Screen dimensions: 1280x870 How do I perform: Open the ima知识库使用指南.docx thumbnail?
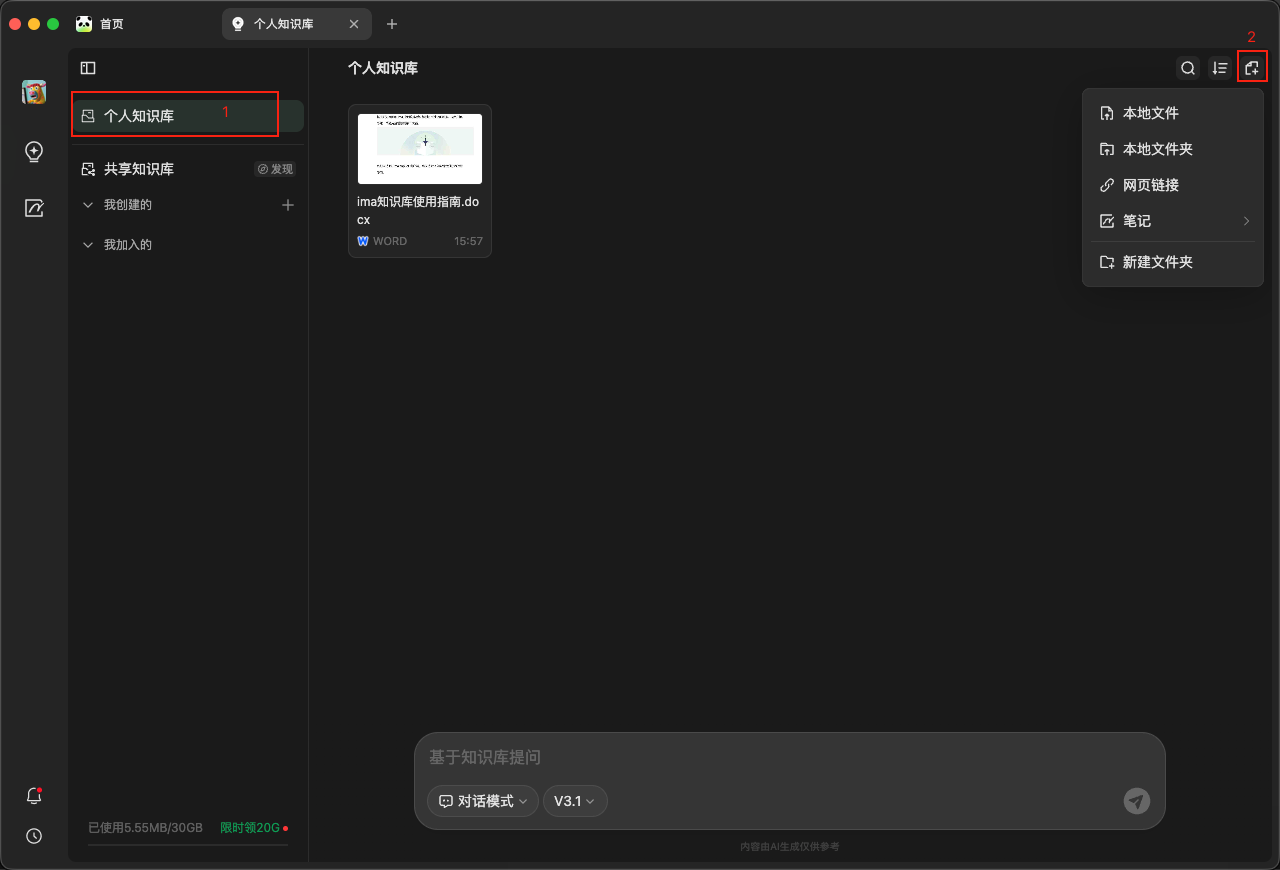[x=420, y=149]
